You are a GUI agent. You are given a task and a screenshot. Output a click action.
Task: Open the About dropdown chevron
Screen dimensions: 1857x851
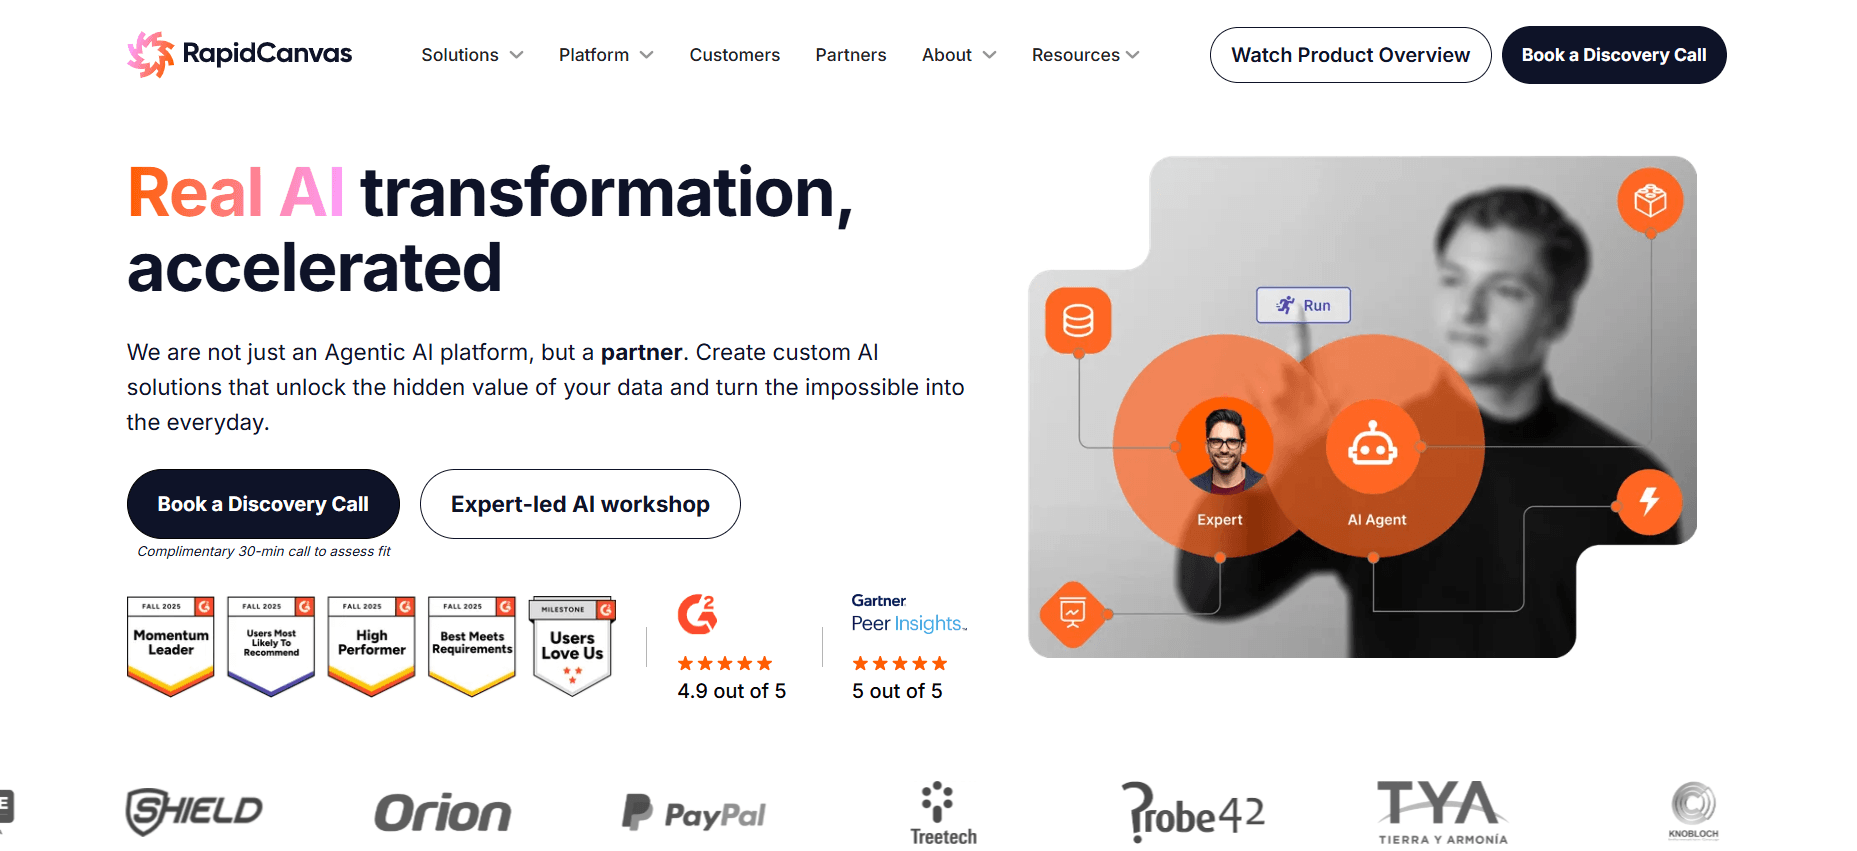coord(990,55)
